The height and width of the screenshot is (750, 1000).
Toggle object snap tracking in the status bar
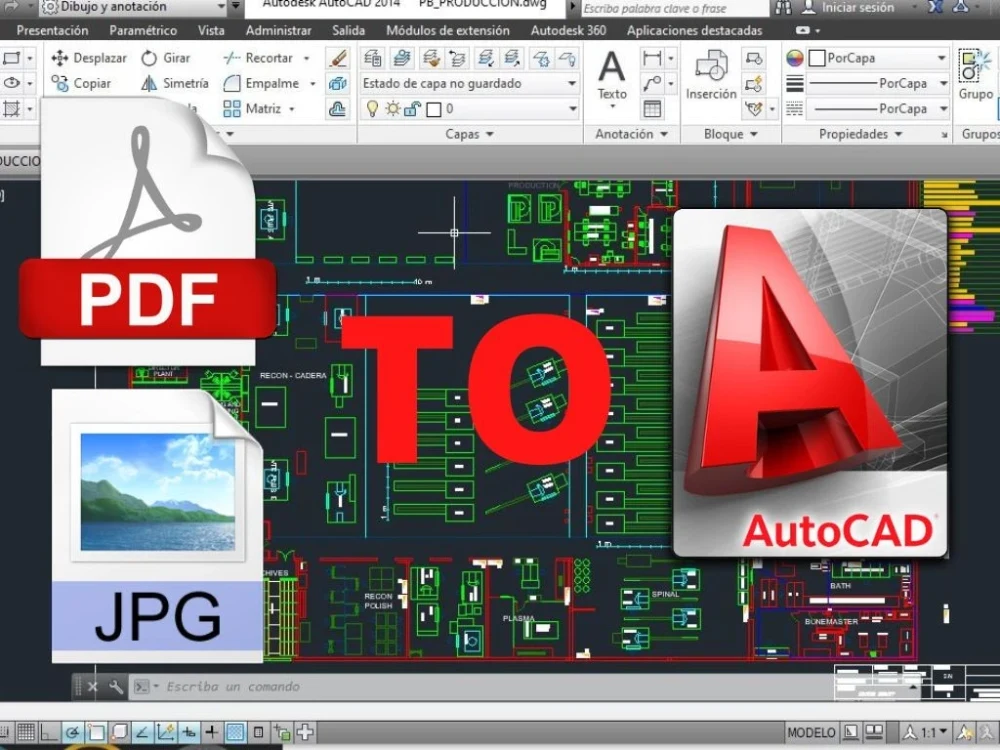pos(142,732)
